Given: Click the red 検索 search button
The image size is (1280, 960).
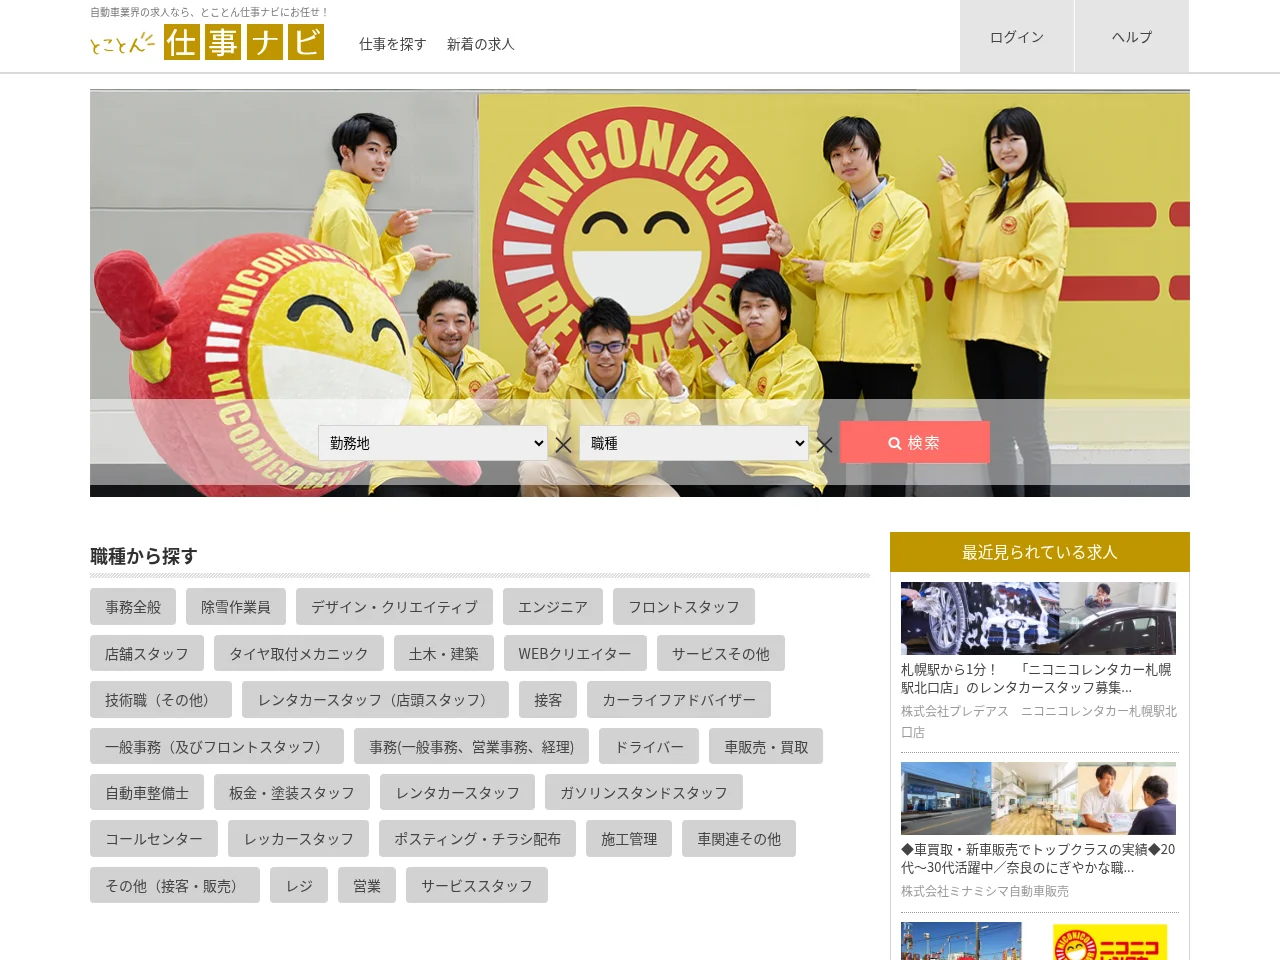Looking at the screenshot, I should 914,442.
